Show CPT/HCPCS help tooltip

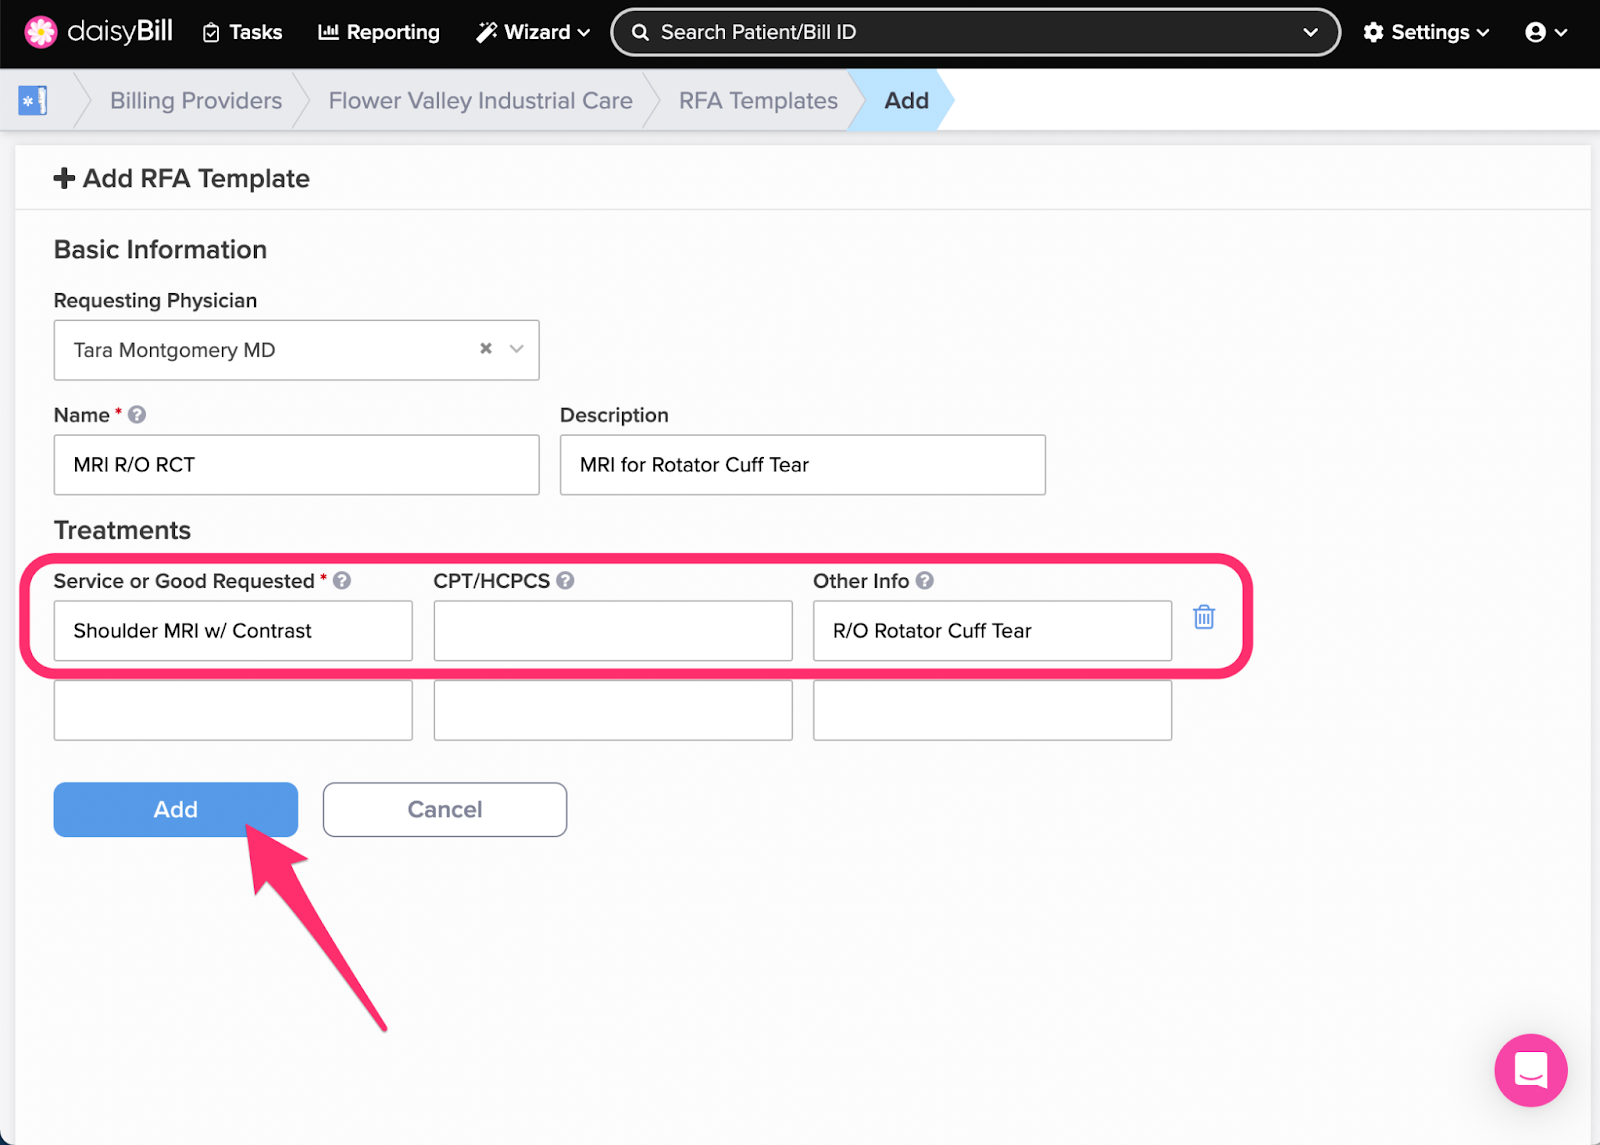(565, 581)
